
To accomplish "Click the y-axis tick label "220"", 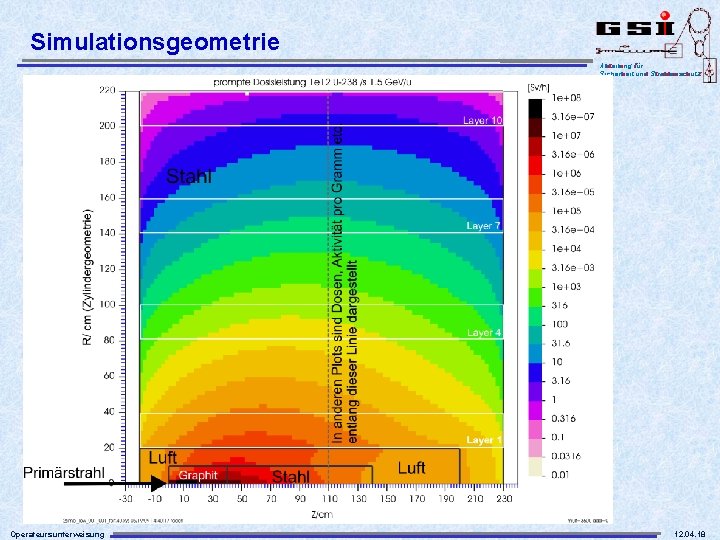I will 107,90.
